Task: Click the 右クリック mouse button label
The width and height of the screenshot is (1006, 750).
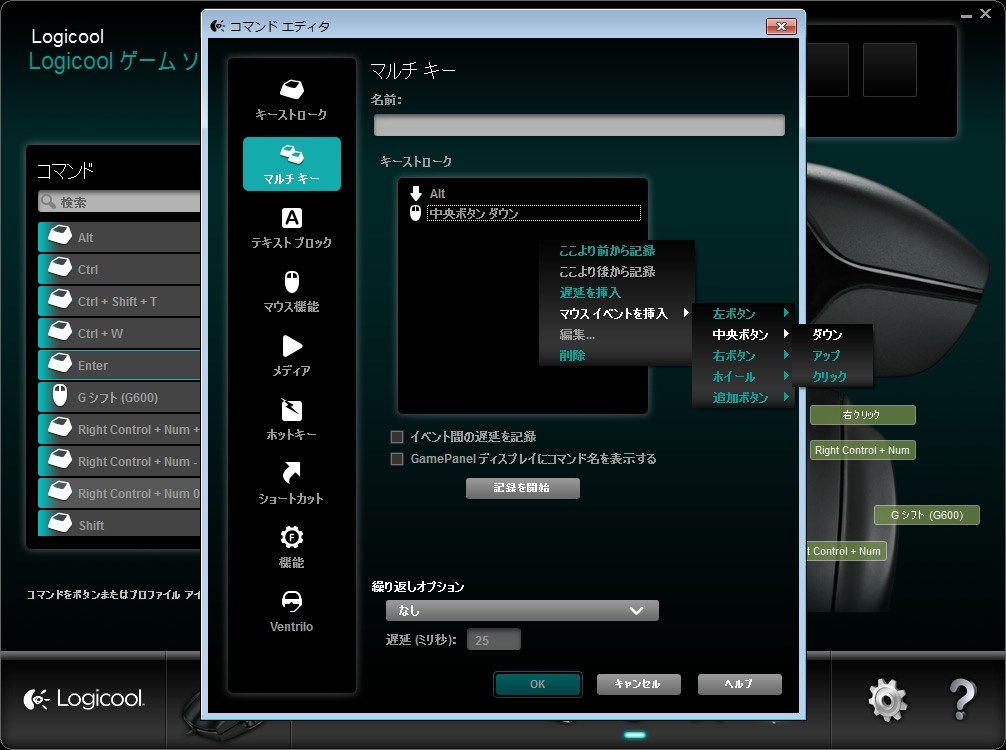Action: 862,415
